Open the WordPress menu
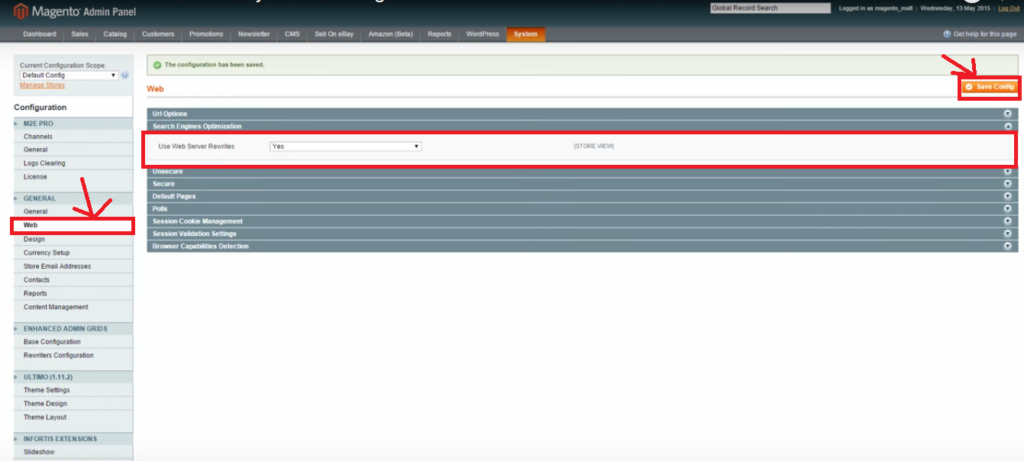Image resolution: width=1024 pixels, height=461 pixels. point(483,34)
